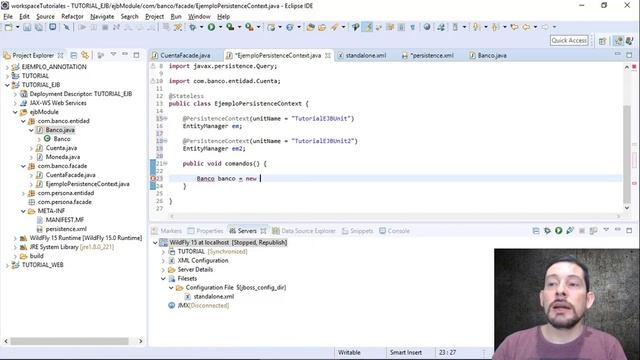The width and height of the screenshot is (640, 360).
Task: Select MANIFEST.MF file
Action: 64,220
